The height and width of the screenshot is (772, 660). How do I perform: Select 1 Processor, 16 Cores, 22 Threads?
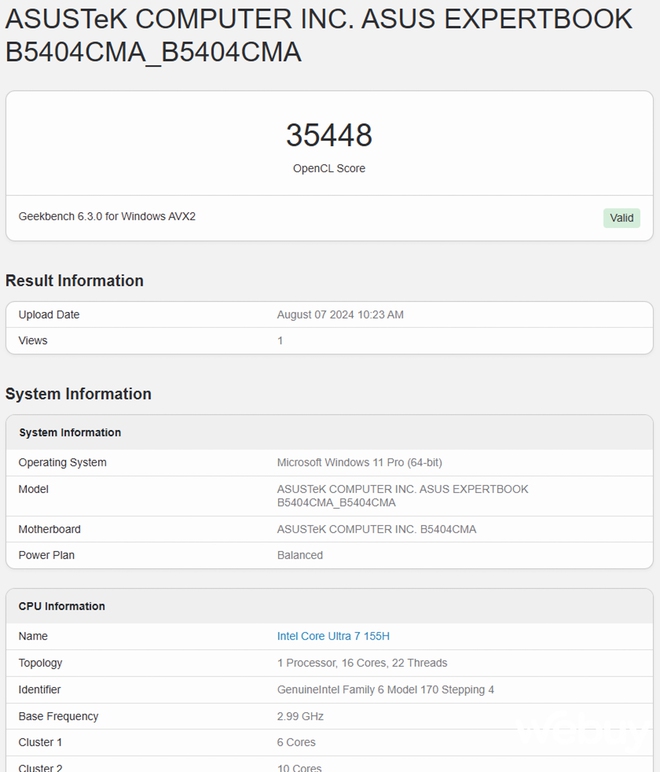pyautogui.click(x=362, y=663)
